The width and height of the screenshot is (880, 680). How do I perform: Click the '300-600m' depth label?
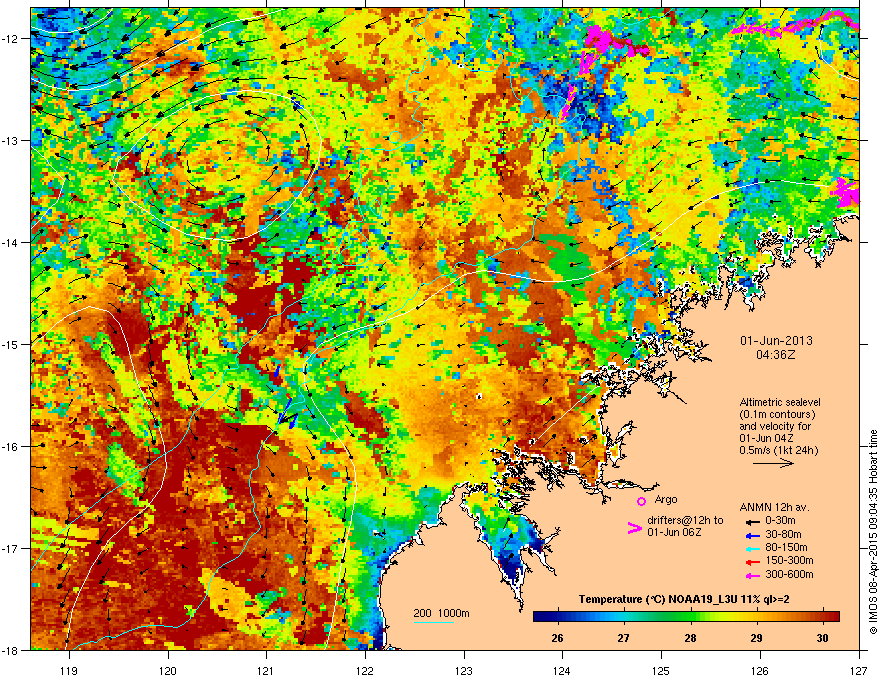click(789, 575)
